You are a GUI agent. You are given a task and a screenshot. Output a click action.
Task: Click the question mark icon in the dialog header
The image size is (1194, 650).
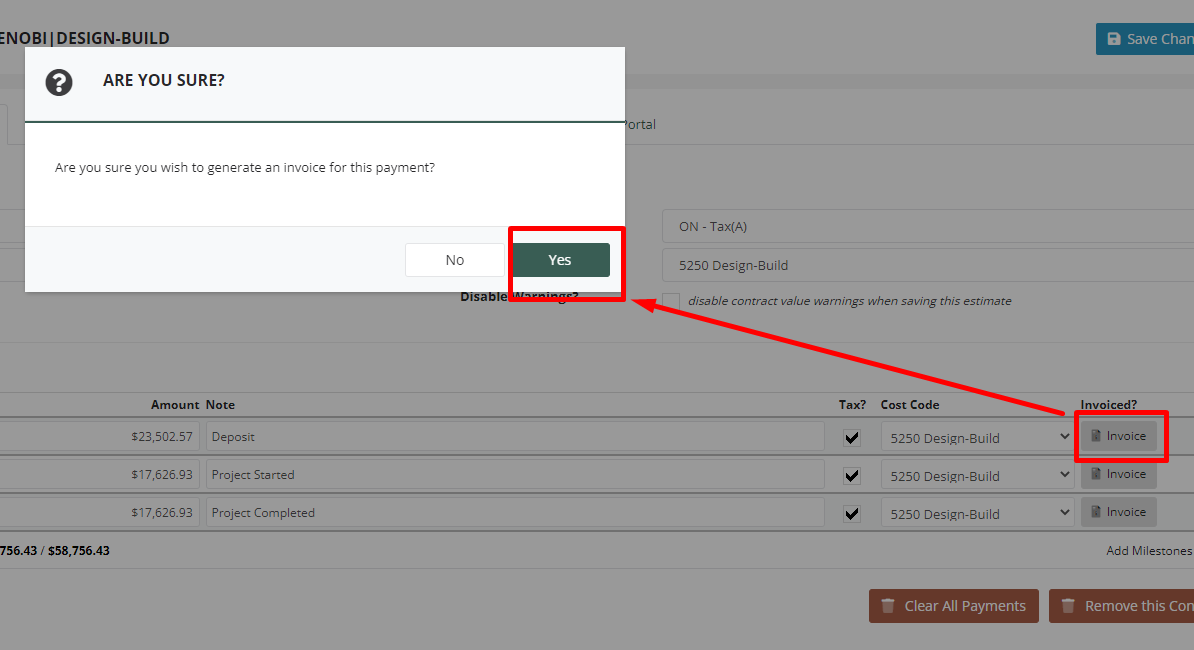pyautogui.click(x=59, y=83)
